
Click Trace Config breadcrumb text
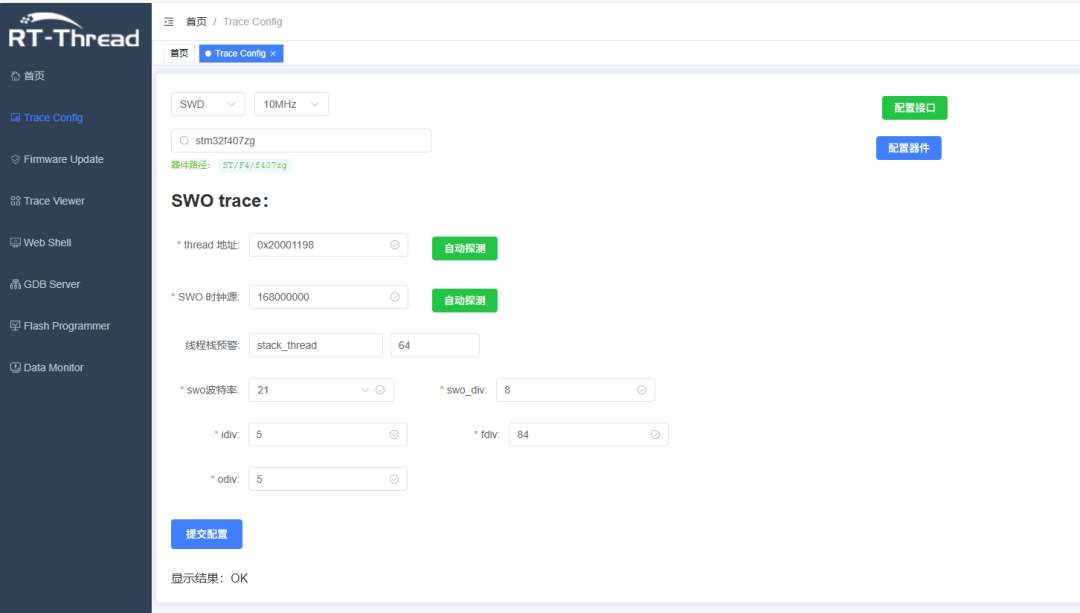[253, 22]
